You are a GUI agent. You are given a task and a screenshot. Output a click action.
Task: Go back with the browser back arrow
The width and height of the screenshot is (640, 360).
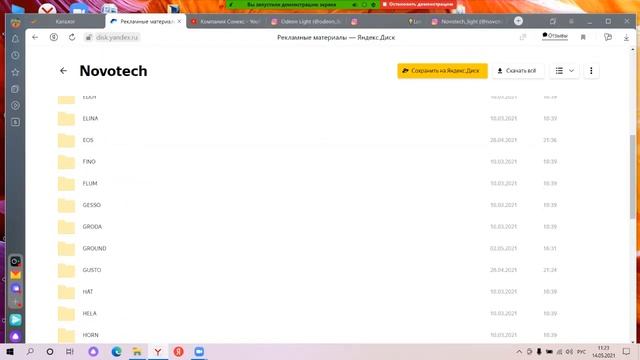click(35, 37)
